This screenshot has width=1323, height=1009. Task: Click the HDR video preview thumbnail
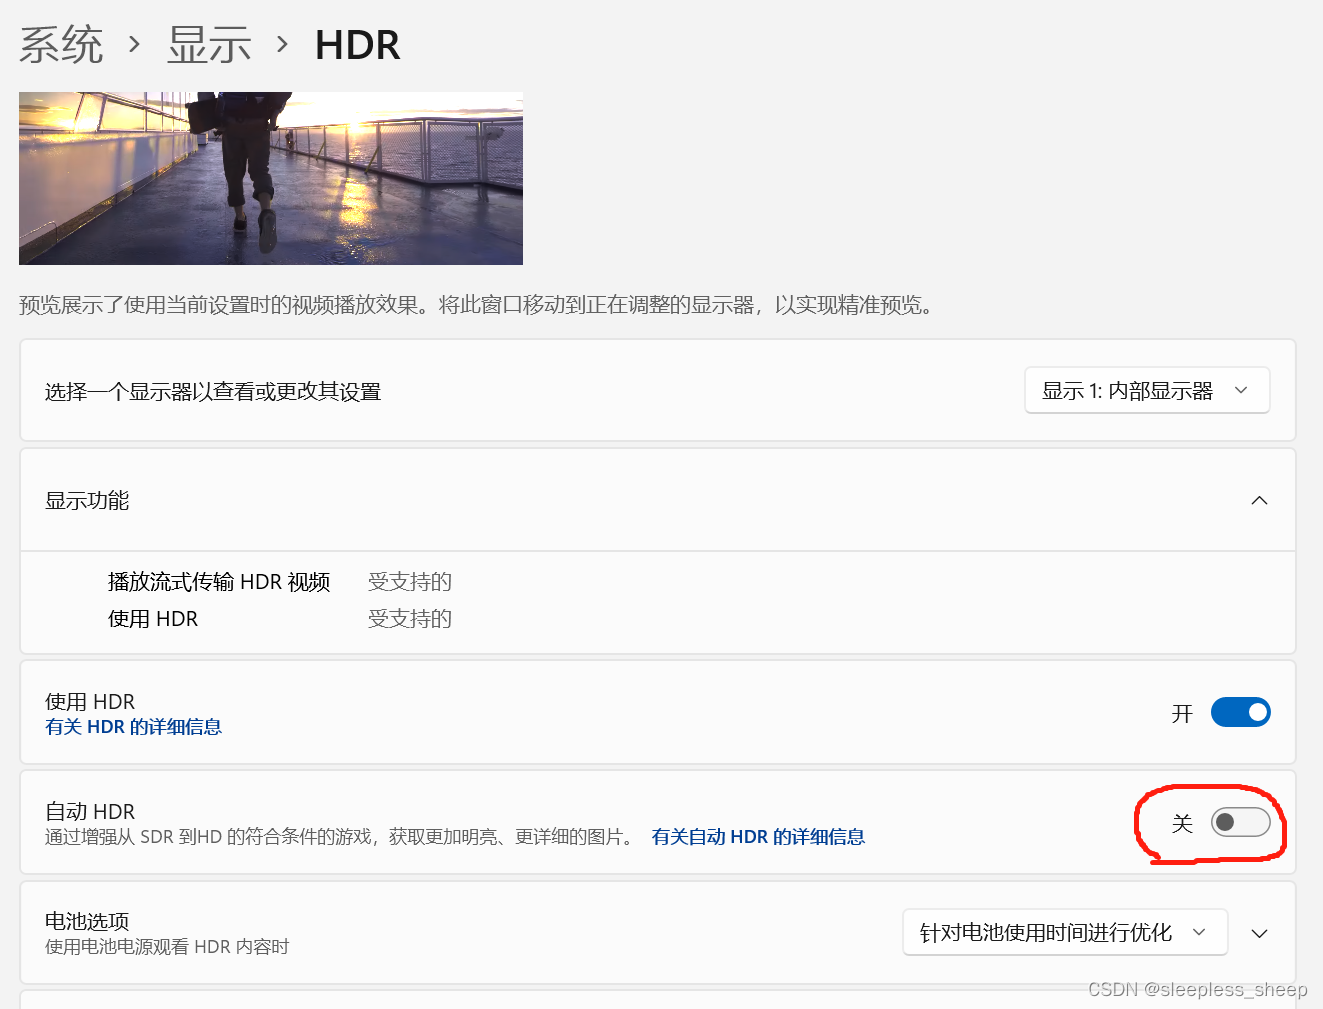[x=271, y=178]
